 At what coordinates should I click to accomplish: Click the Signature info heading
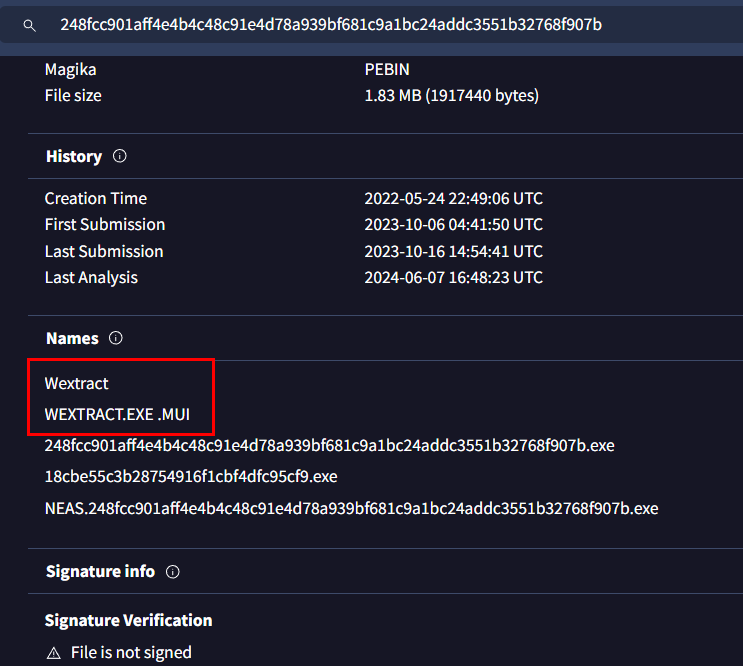click(100, 572)
